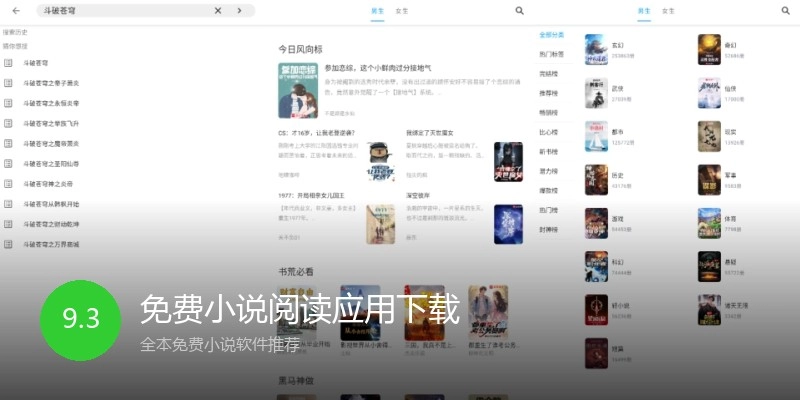This screenshot has height=400, width=800.
Task: Clear the search text with the X icon
Action: click(218, 11)
